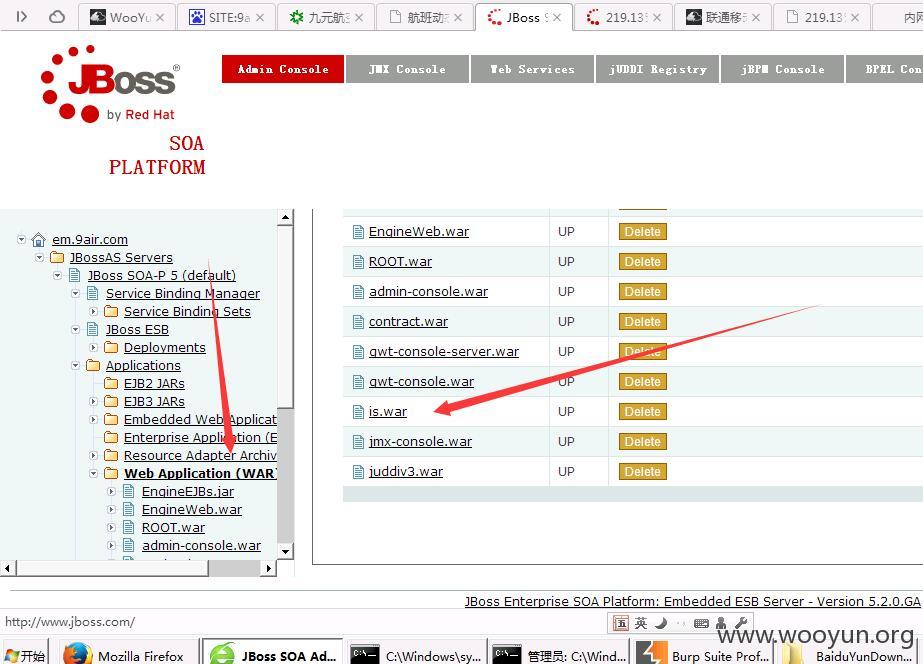Viewport: 923px width, 664px height.
Task: Select Resource Adapter Archive in tree
Action: [x=200, y=456]
